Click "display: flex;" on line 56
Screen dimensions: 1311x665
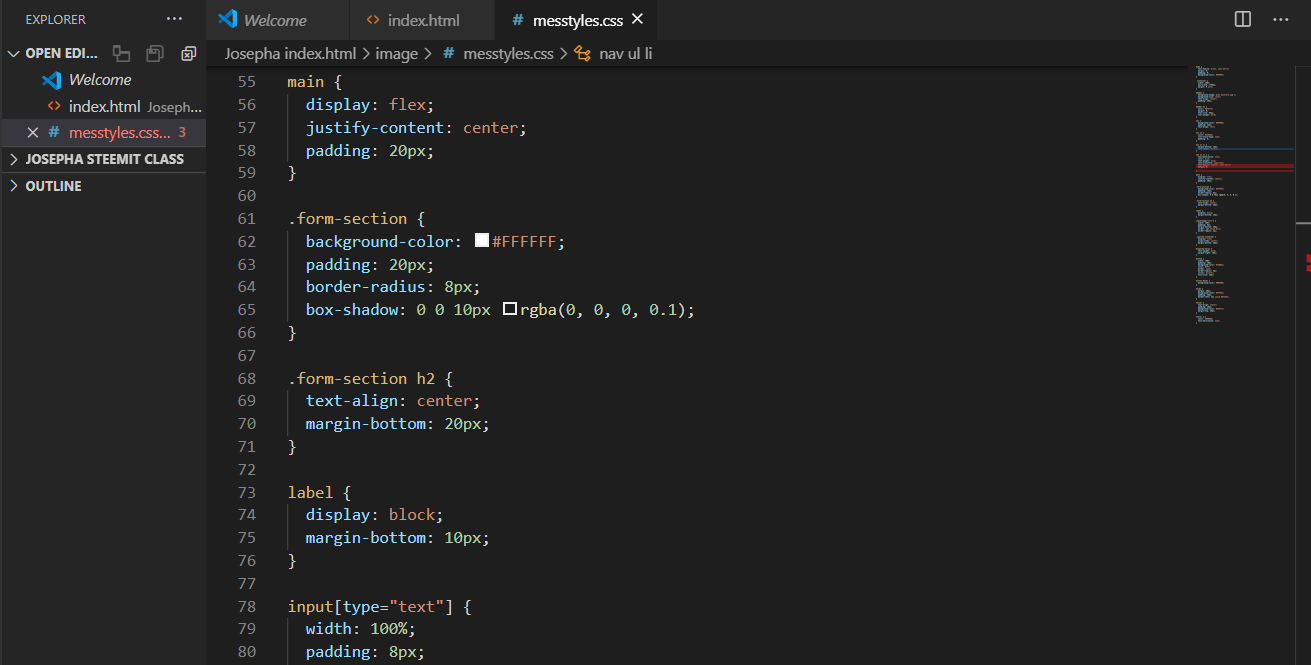370,104
